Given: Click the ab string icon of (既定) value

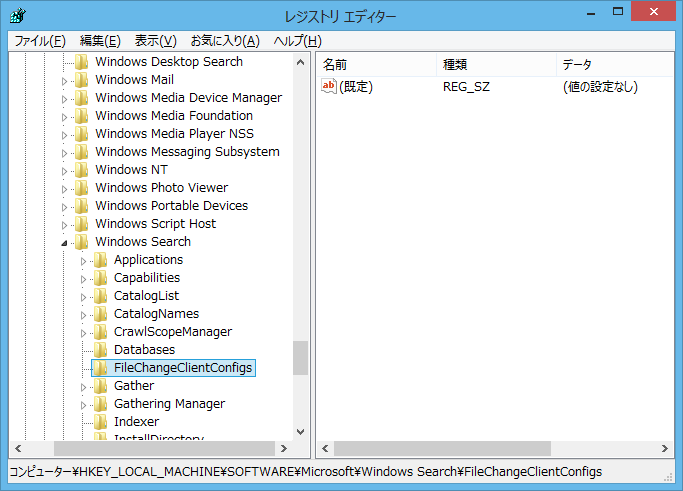Looking at the screenshot, I should [329, 86].
